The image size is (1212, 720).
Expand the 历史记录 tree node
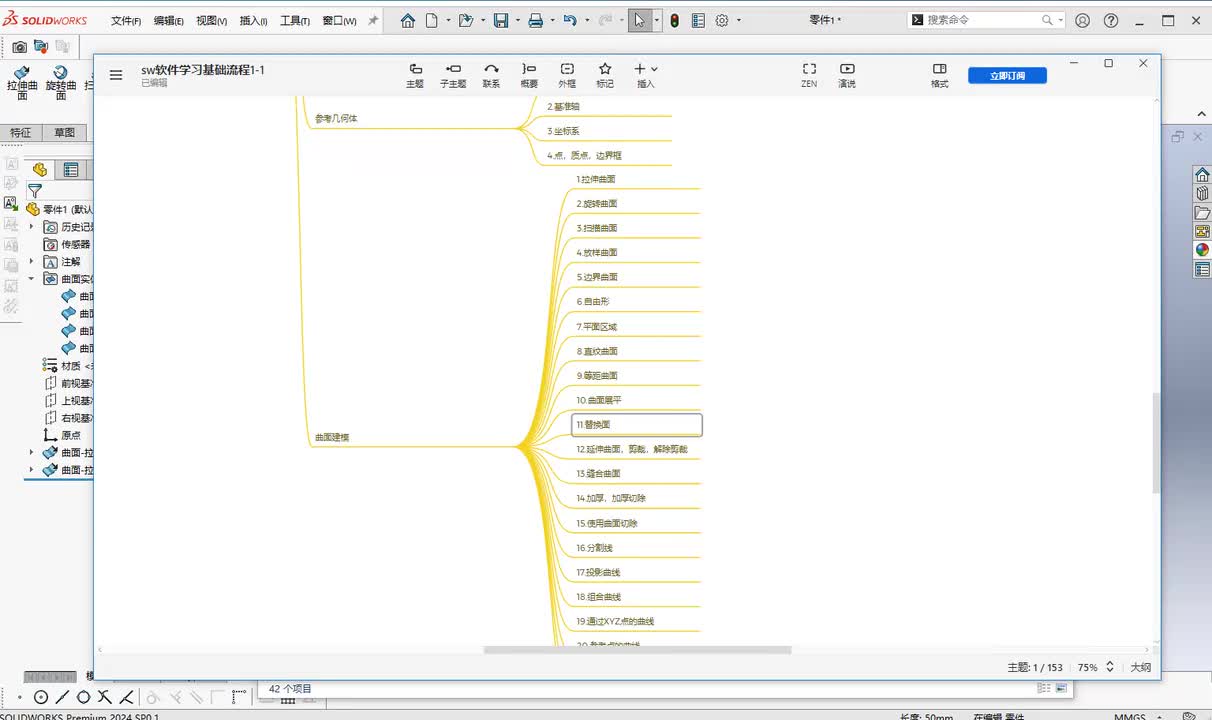(31, 227)
